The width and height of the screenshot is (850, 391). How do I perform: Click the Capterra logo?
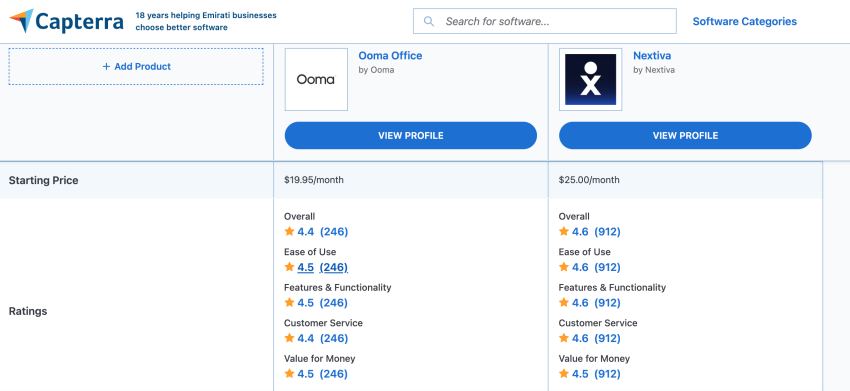pyautogui.click(x=66, y=21)
